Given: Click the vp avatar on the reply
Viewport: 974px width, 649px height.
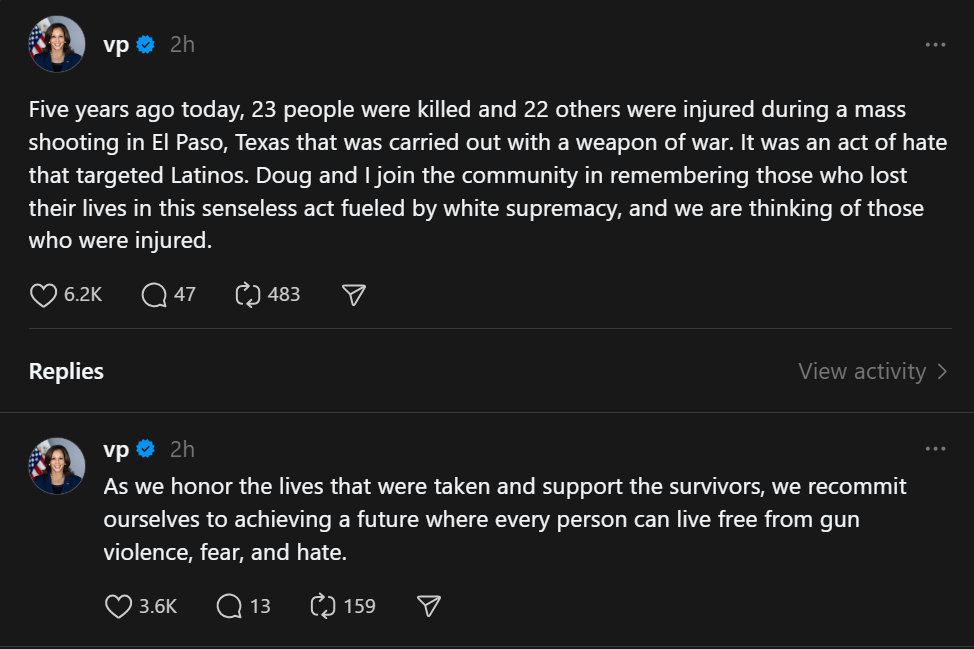Looking at the screenshot, I should [x=57, y=466].
